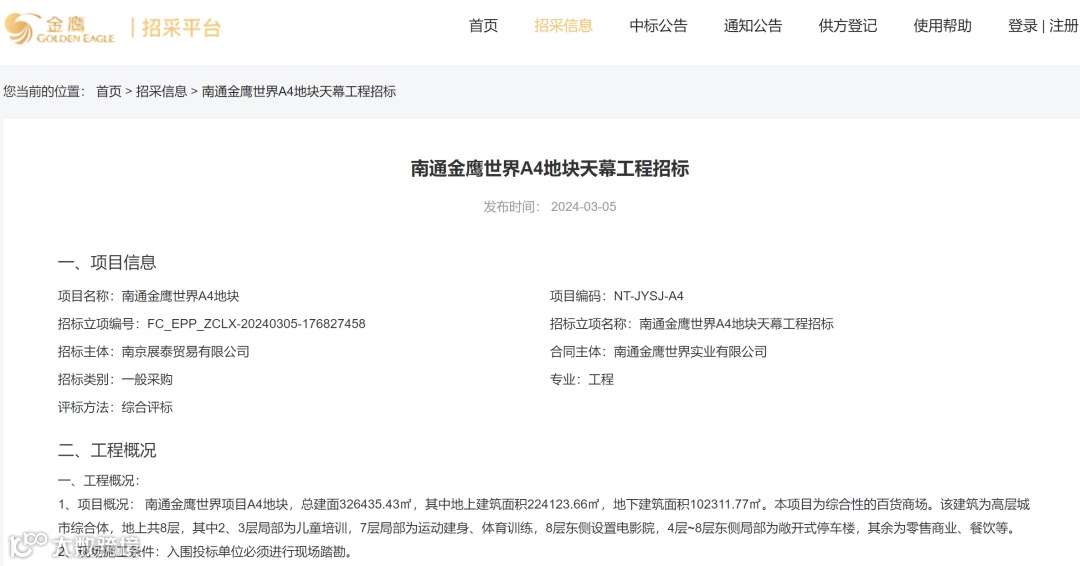
Task: Click 首页 in the breadcrumb
Action: pos(109,92)
